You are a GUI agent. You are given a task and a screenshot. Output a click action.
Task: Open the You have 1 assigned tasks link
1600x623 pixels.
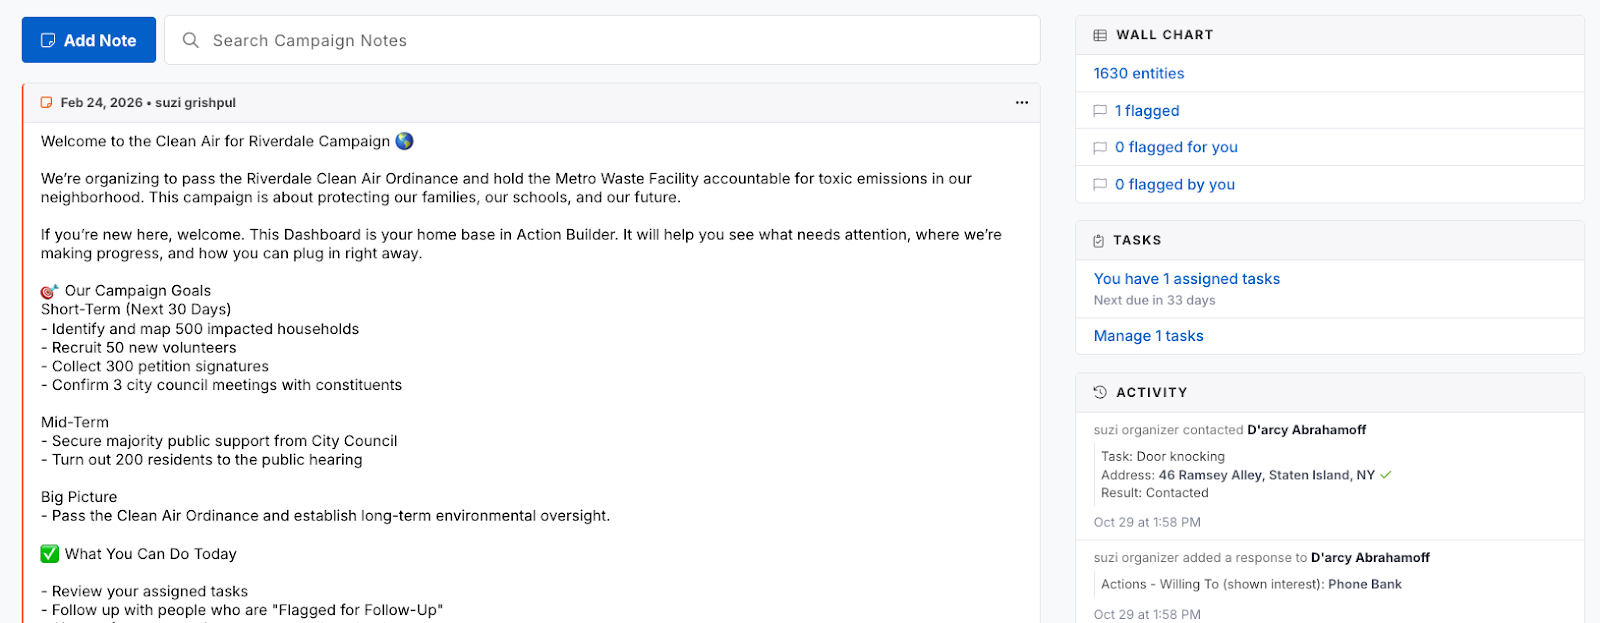(1187, 279)
